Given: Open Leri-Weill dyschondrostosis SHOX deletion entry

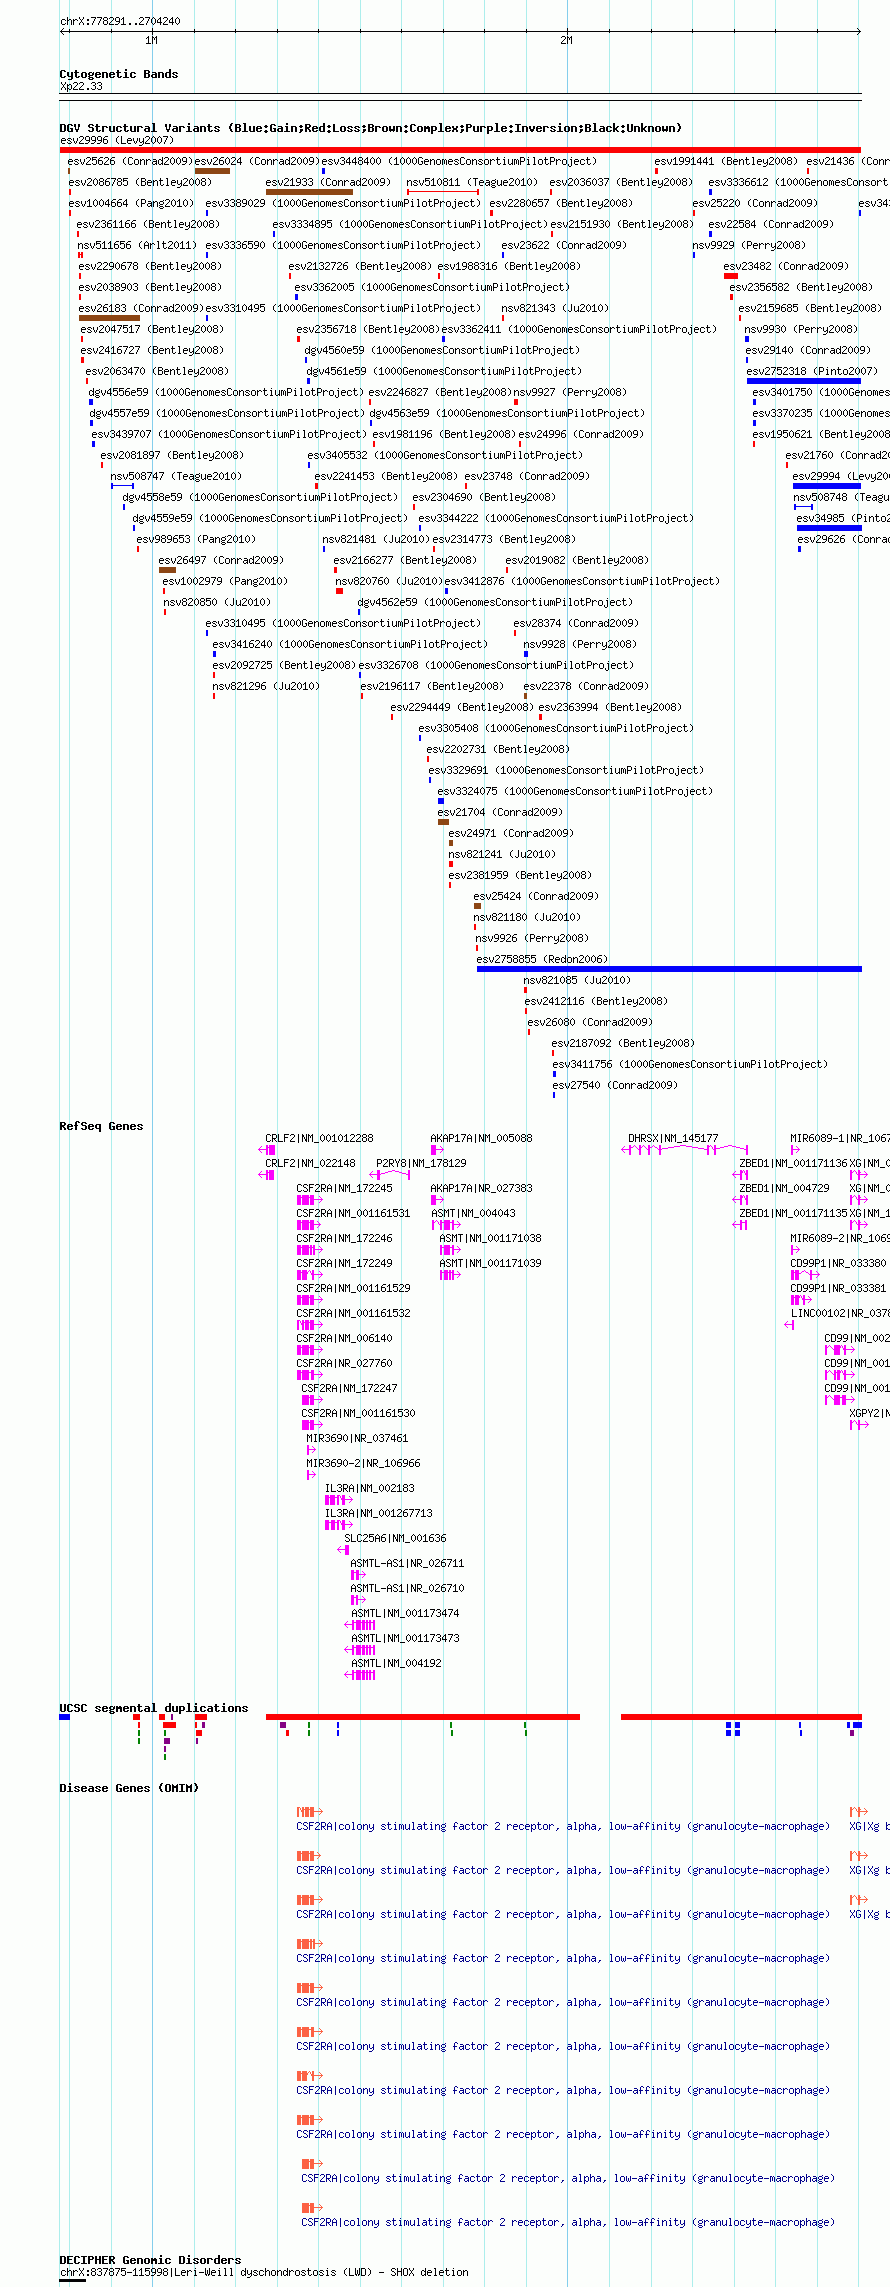Looking at the screenshot, I should tap(264, 2272).
